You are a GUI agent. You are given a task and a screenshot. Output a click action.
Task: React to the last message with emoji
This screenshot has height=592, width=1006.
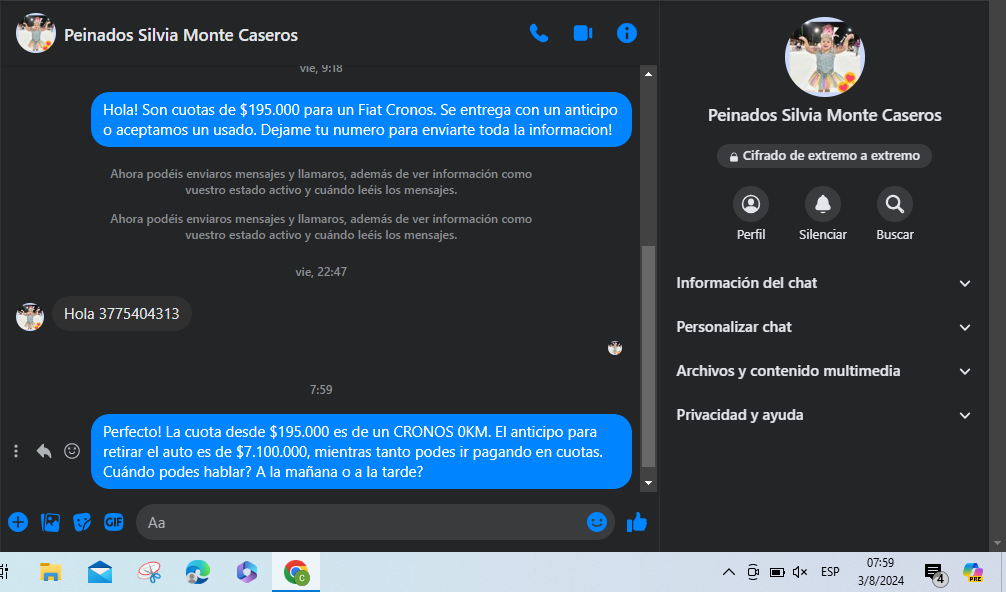pyautogui.click(x=72, y=452)
